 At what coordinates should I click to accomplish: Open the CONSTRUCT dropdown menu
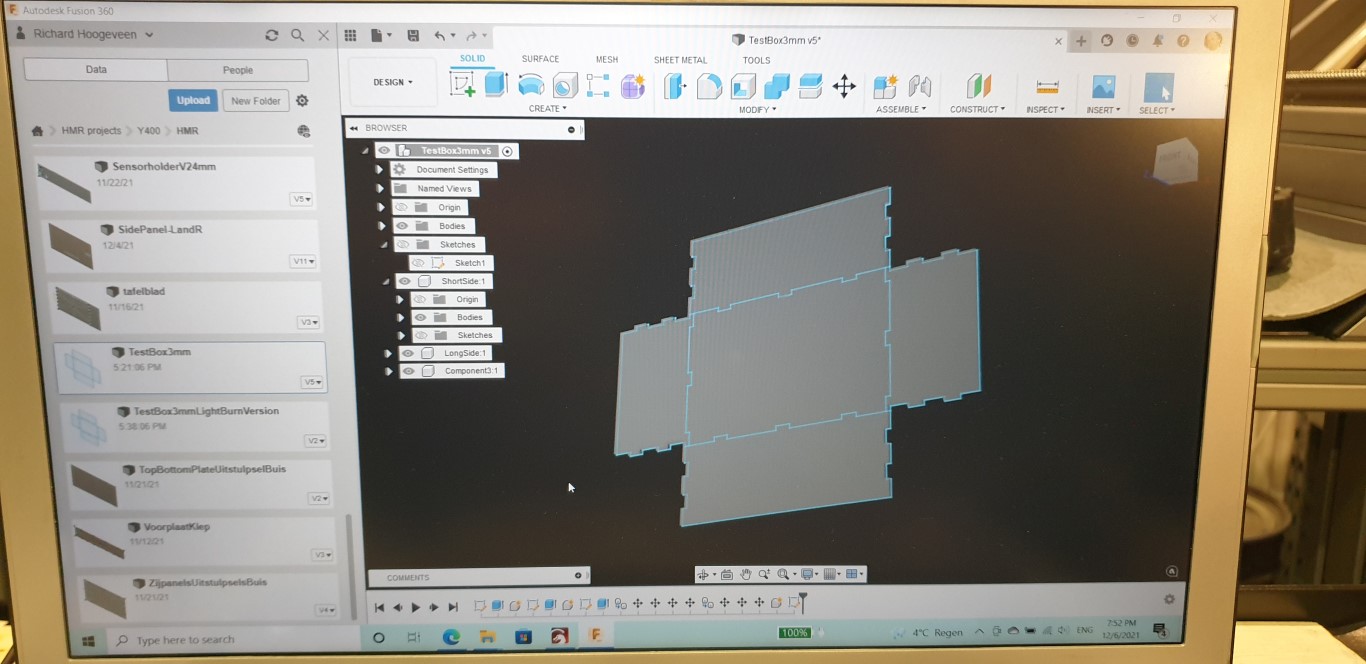(x=977, y=109)
